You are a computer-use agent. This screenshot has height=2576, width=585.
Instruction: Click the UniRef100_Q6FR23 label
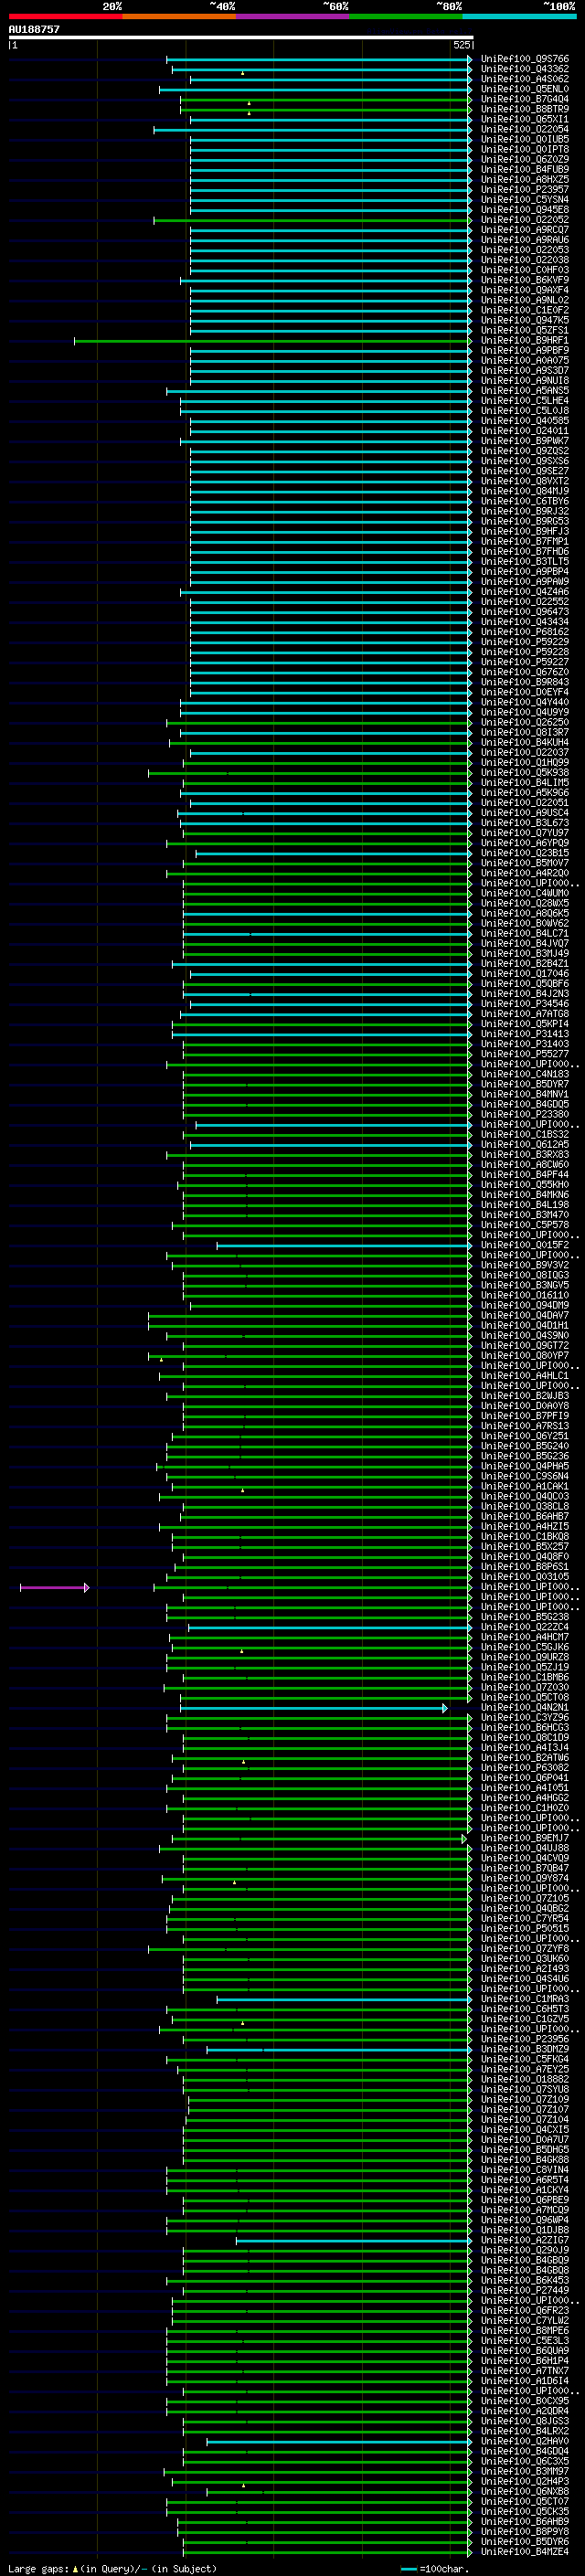[525, 2311]
